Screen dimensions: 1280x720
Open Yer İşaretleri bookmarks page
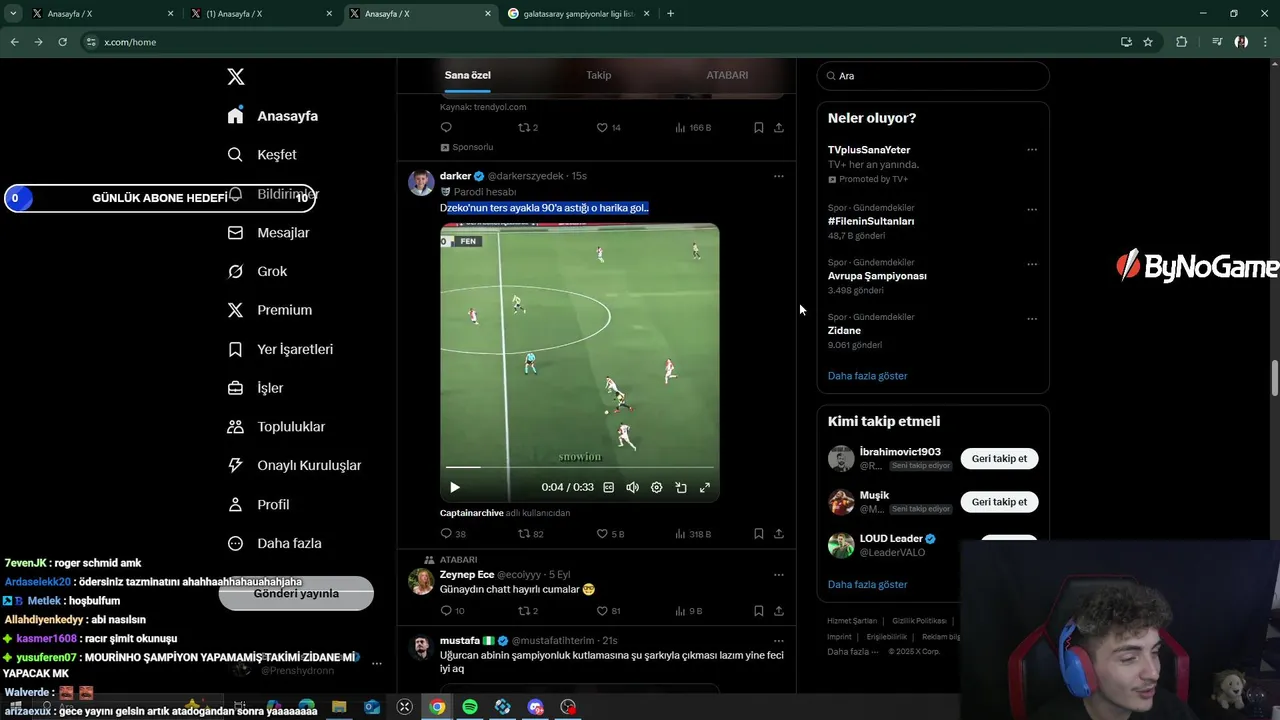(280, 350)
